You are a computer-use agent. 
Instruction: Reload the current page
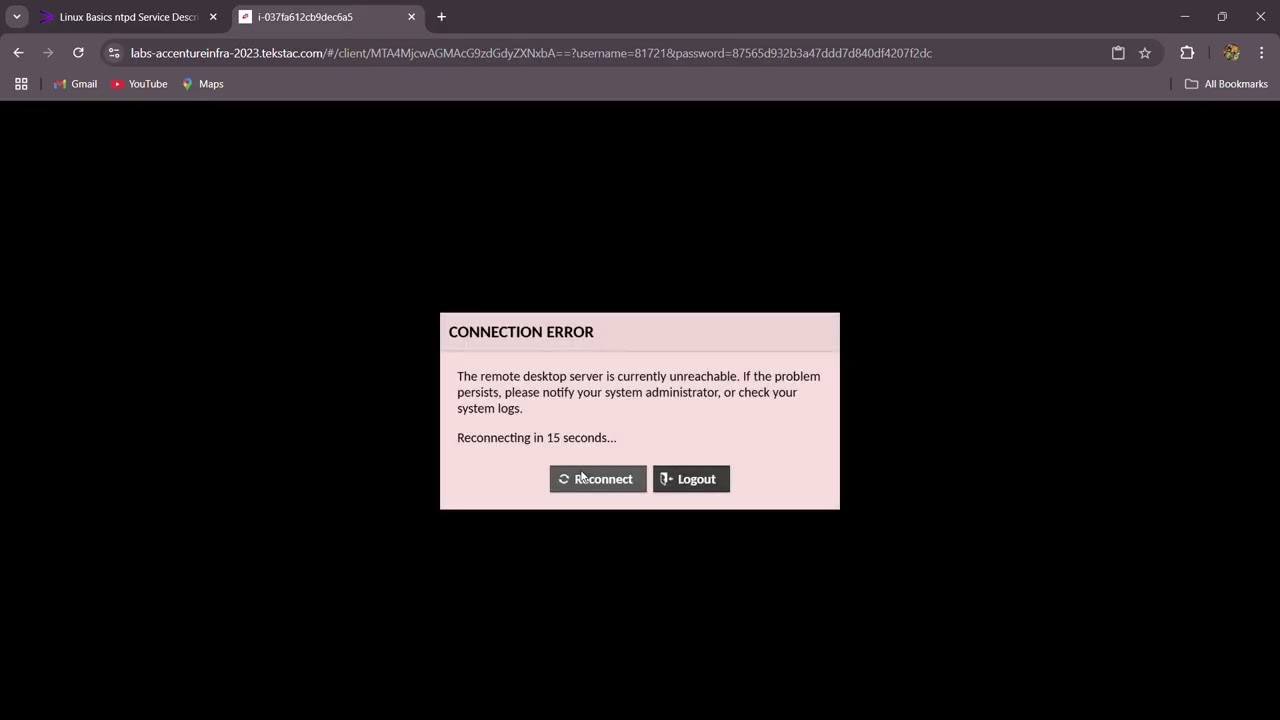tap(78, 53)
